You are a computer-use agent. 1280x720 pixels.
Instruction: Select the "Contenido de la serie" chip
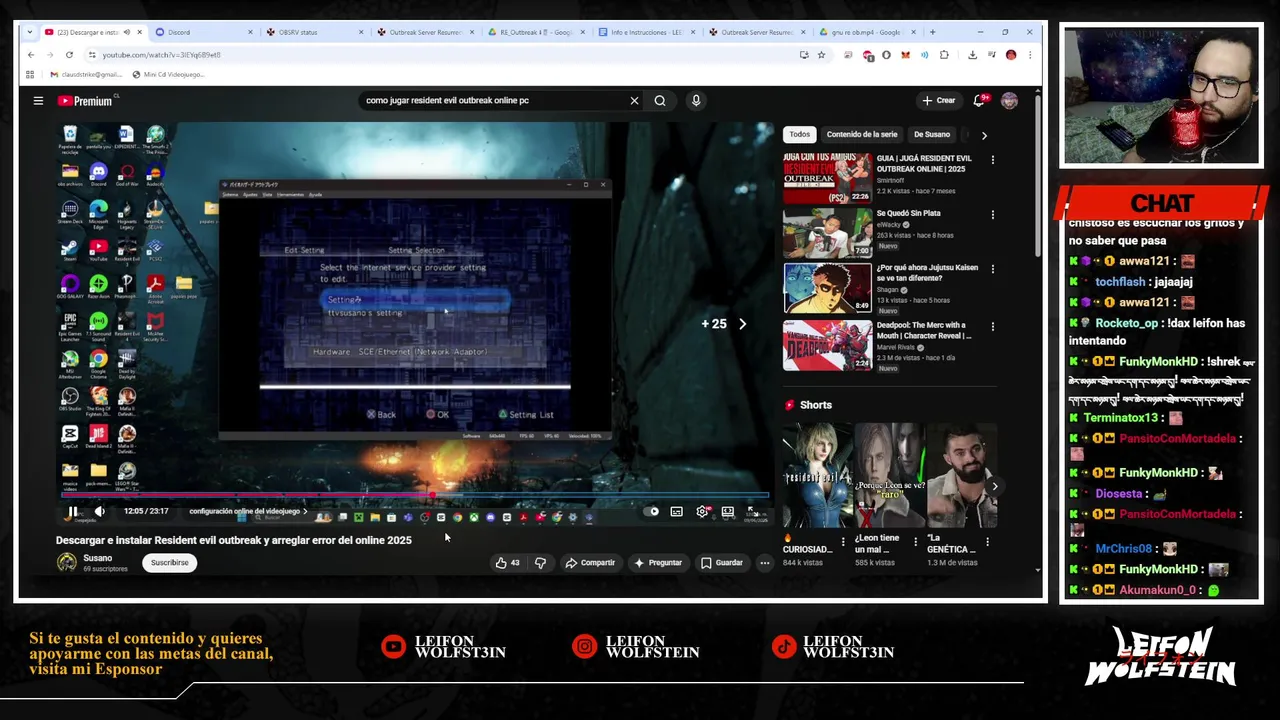pos(862,134)
